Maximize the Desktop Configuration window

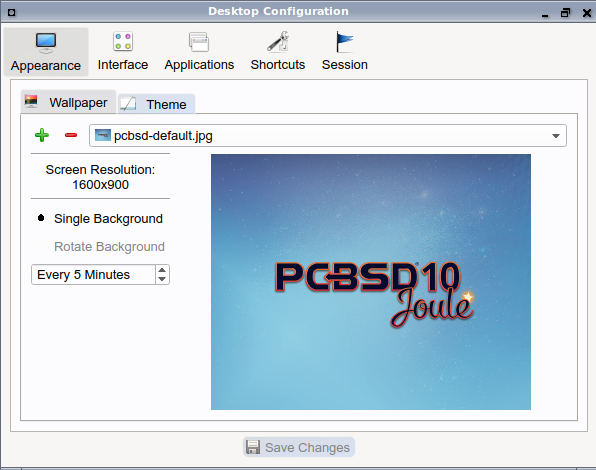click(x=565, y=13)
